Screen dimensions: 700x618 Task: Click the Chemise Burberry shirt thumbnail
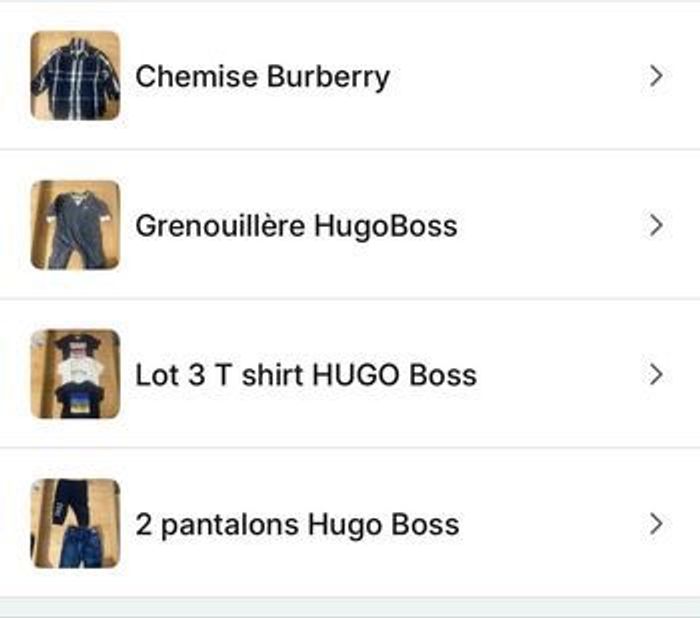point(75,76)
